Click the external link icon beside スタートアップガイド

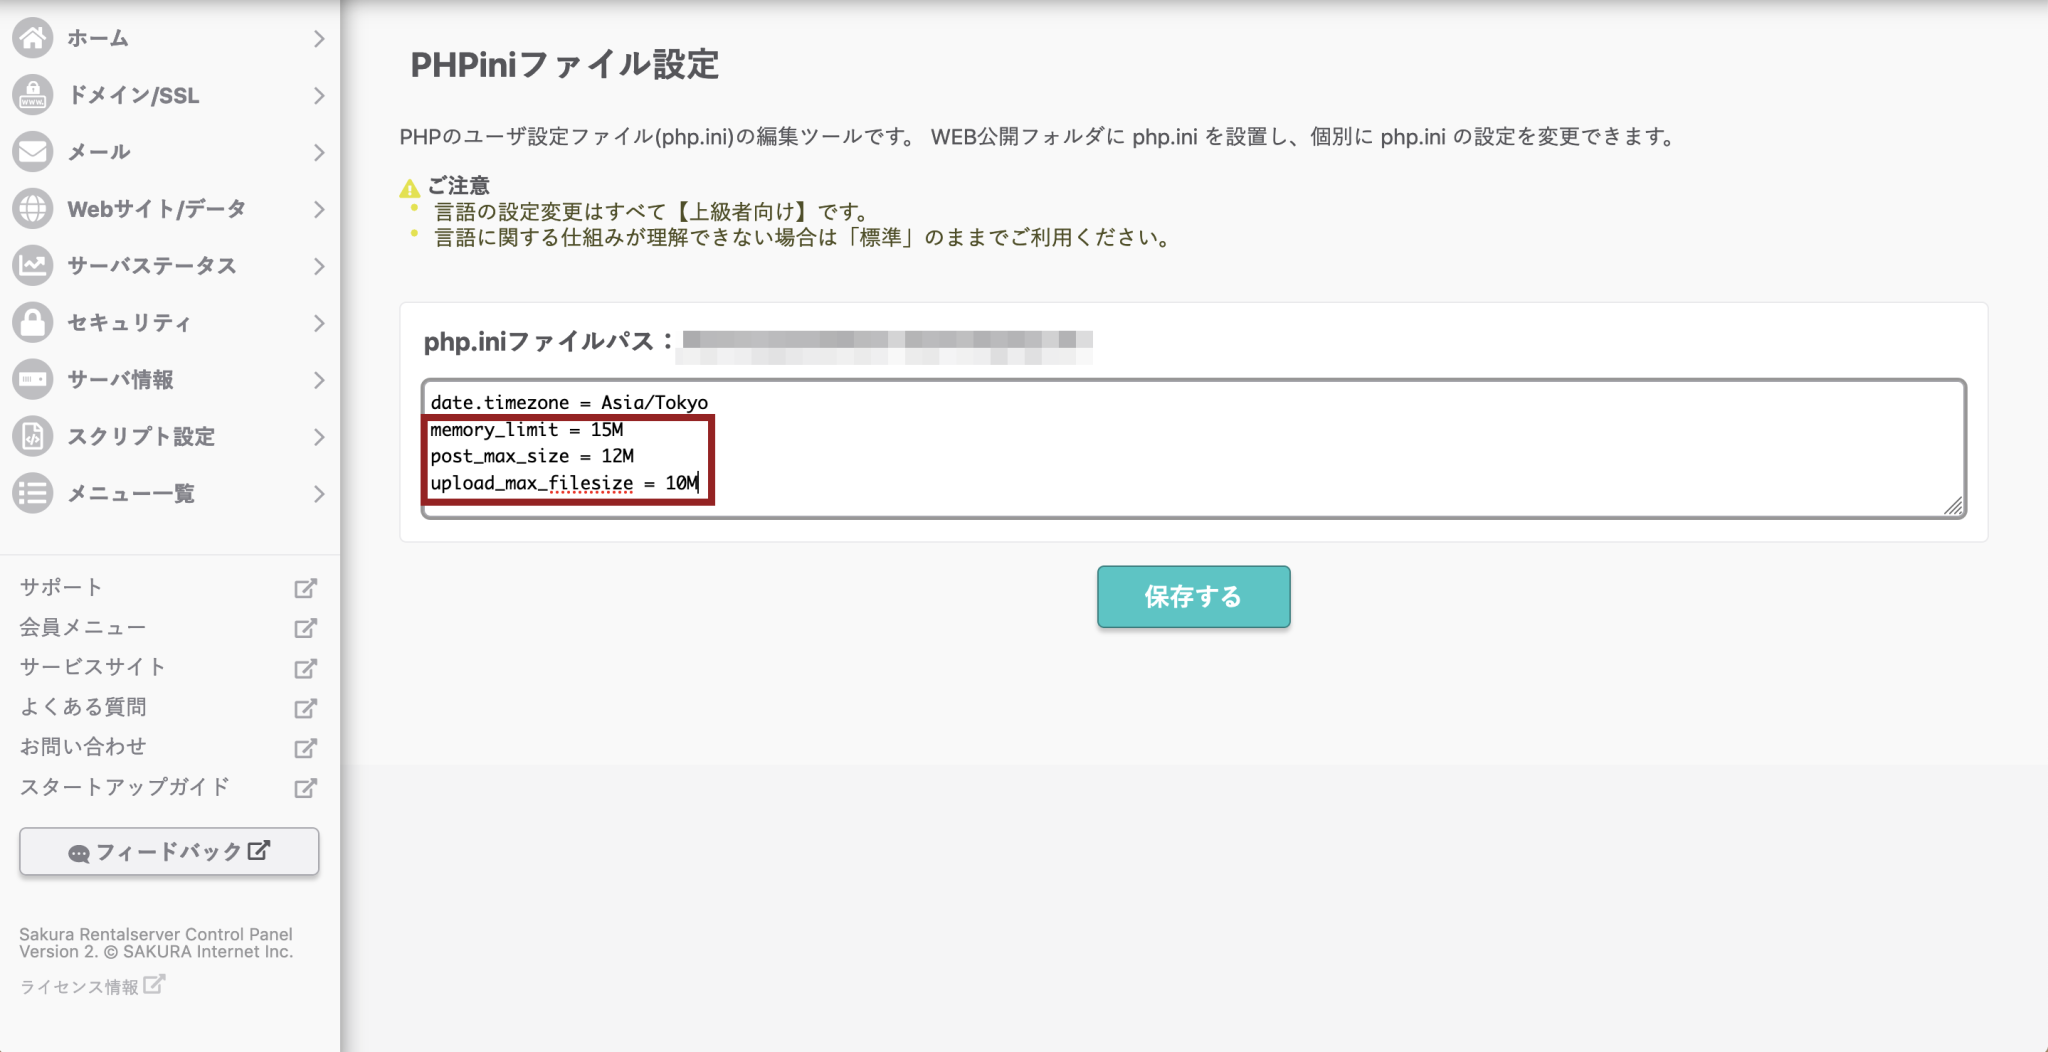click(x=306, y=788)
